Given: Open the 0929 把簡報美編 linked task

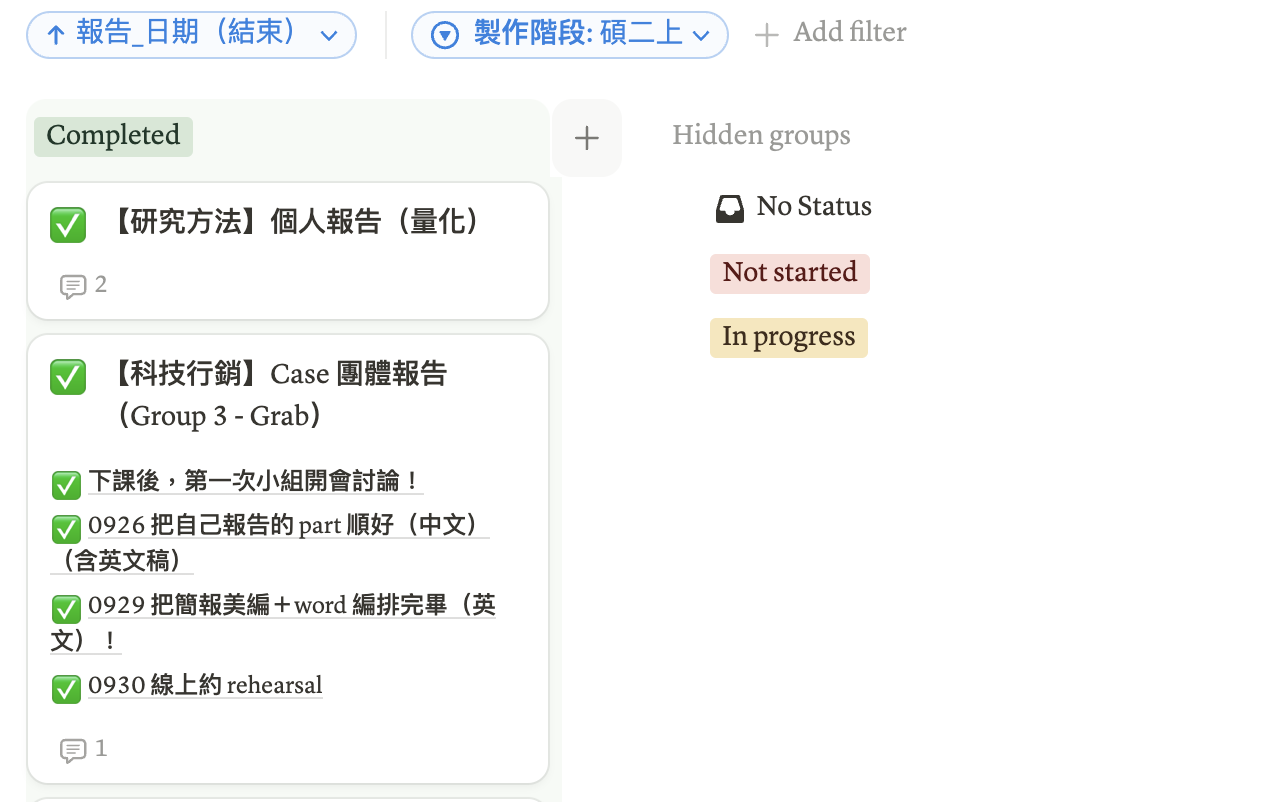Looking at the screenshot, I should pos(290,606).
